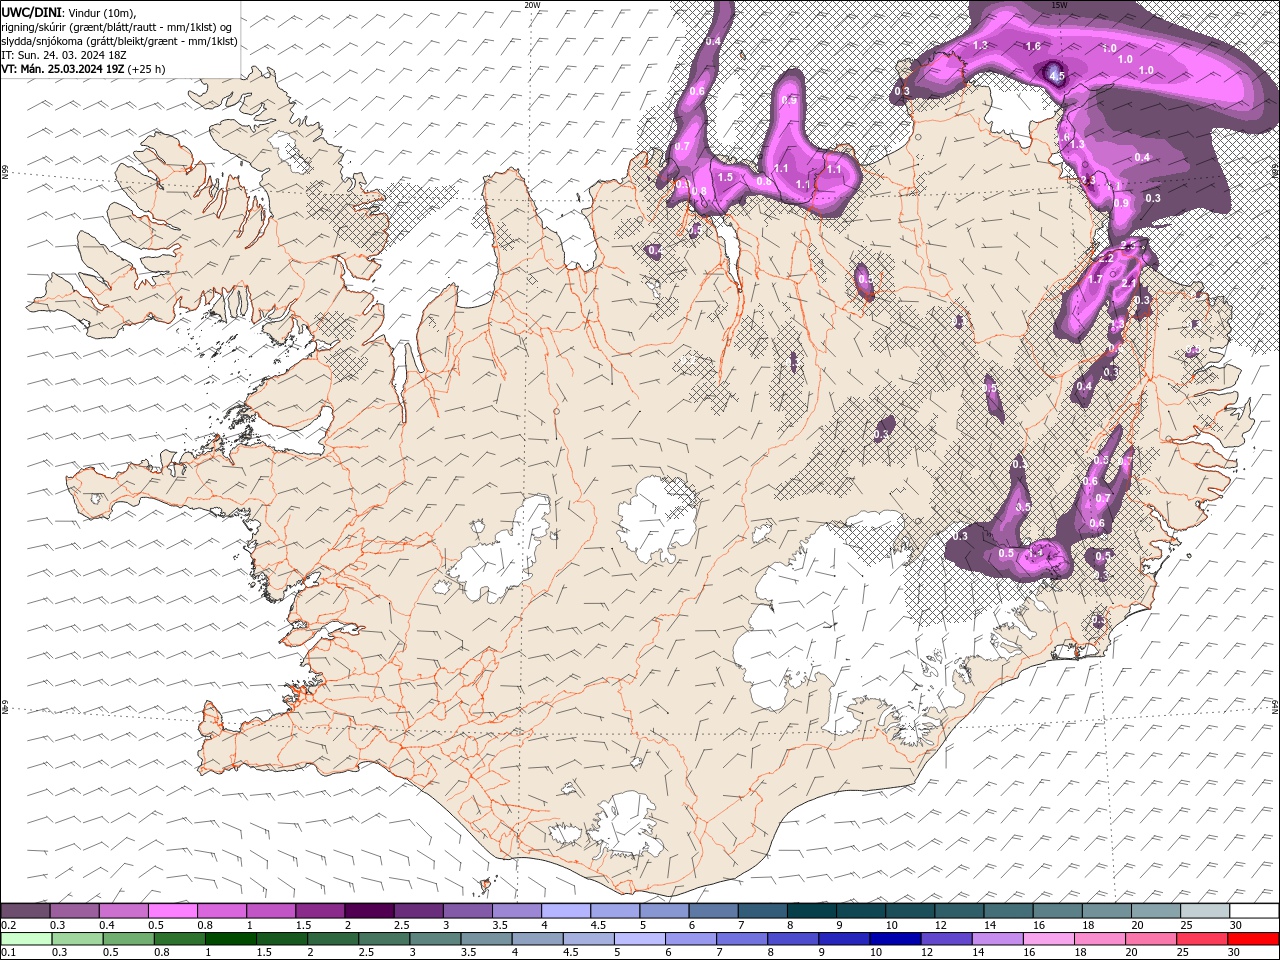Click the periwinkle 4 snow legend swatch
The image size is (1280, 960).
pyautogui.click(x=567, y=910)
